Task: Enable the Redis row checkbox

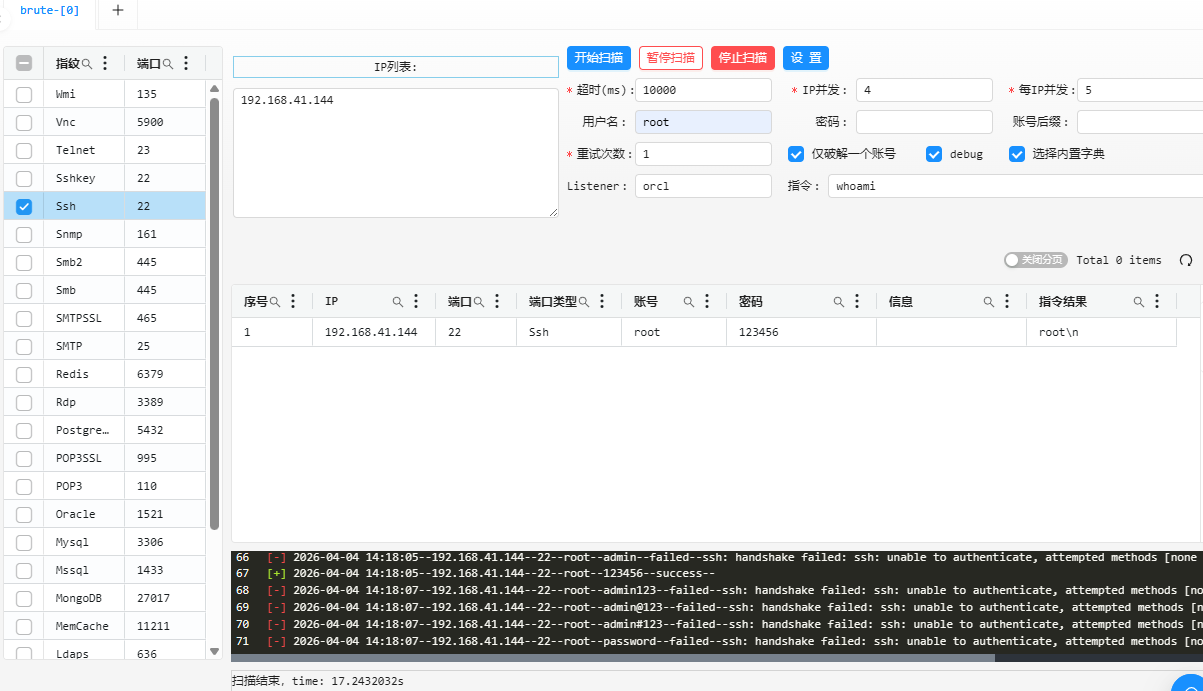Action: click(24, 374)
